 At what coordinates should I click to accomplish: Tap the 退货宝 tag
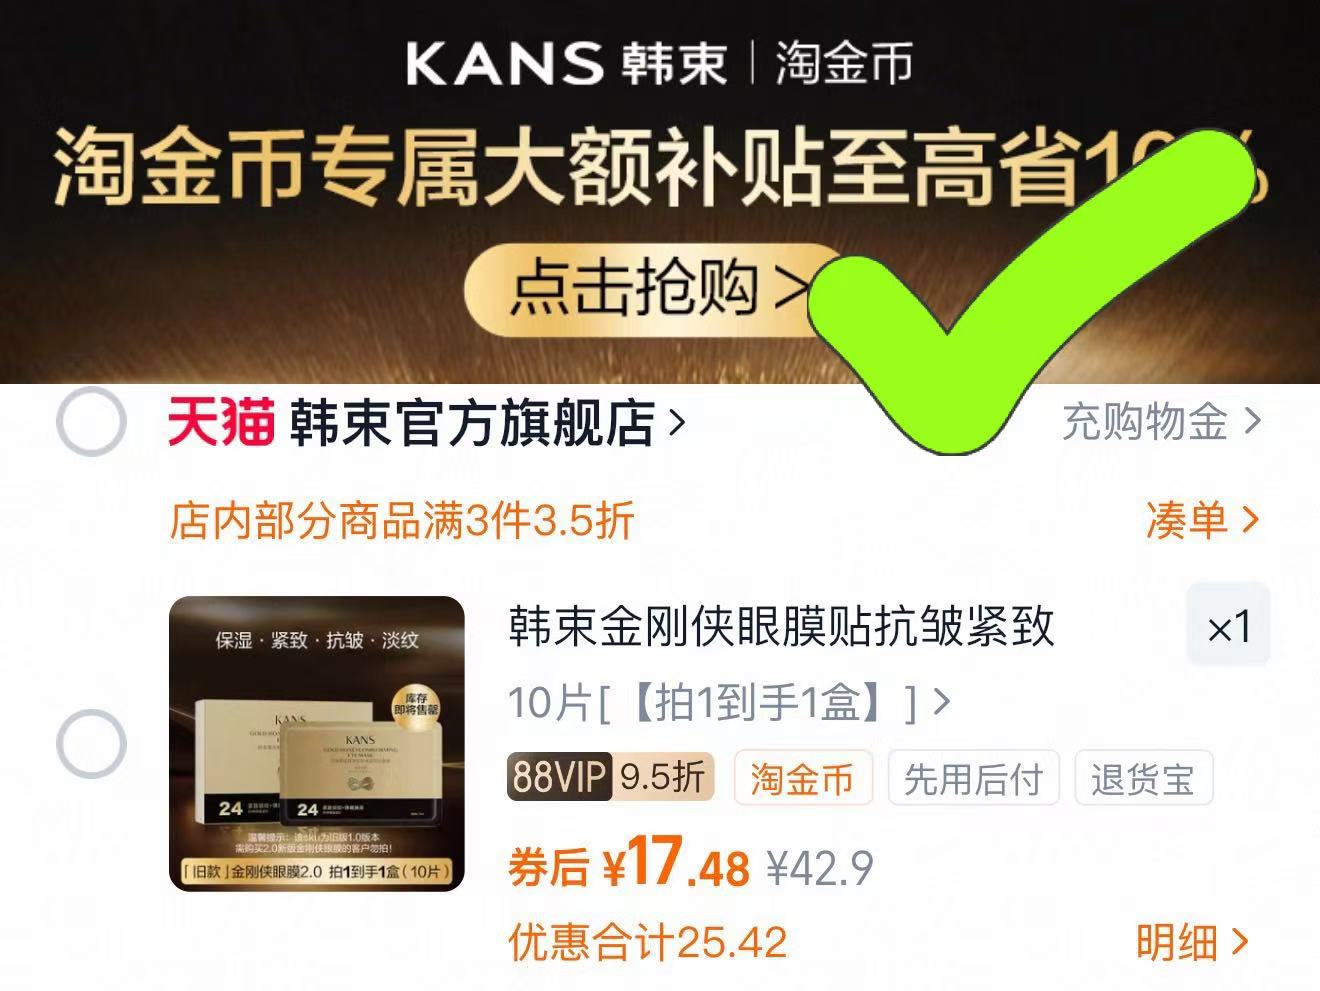click(1143, 778)
